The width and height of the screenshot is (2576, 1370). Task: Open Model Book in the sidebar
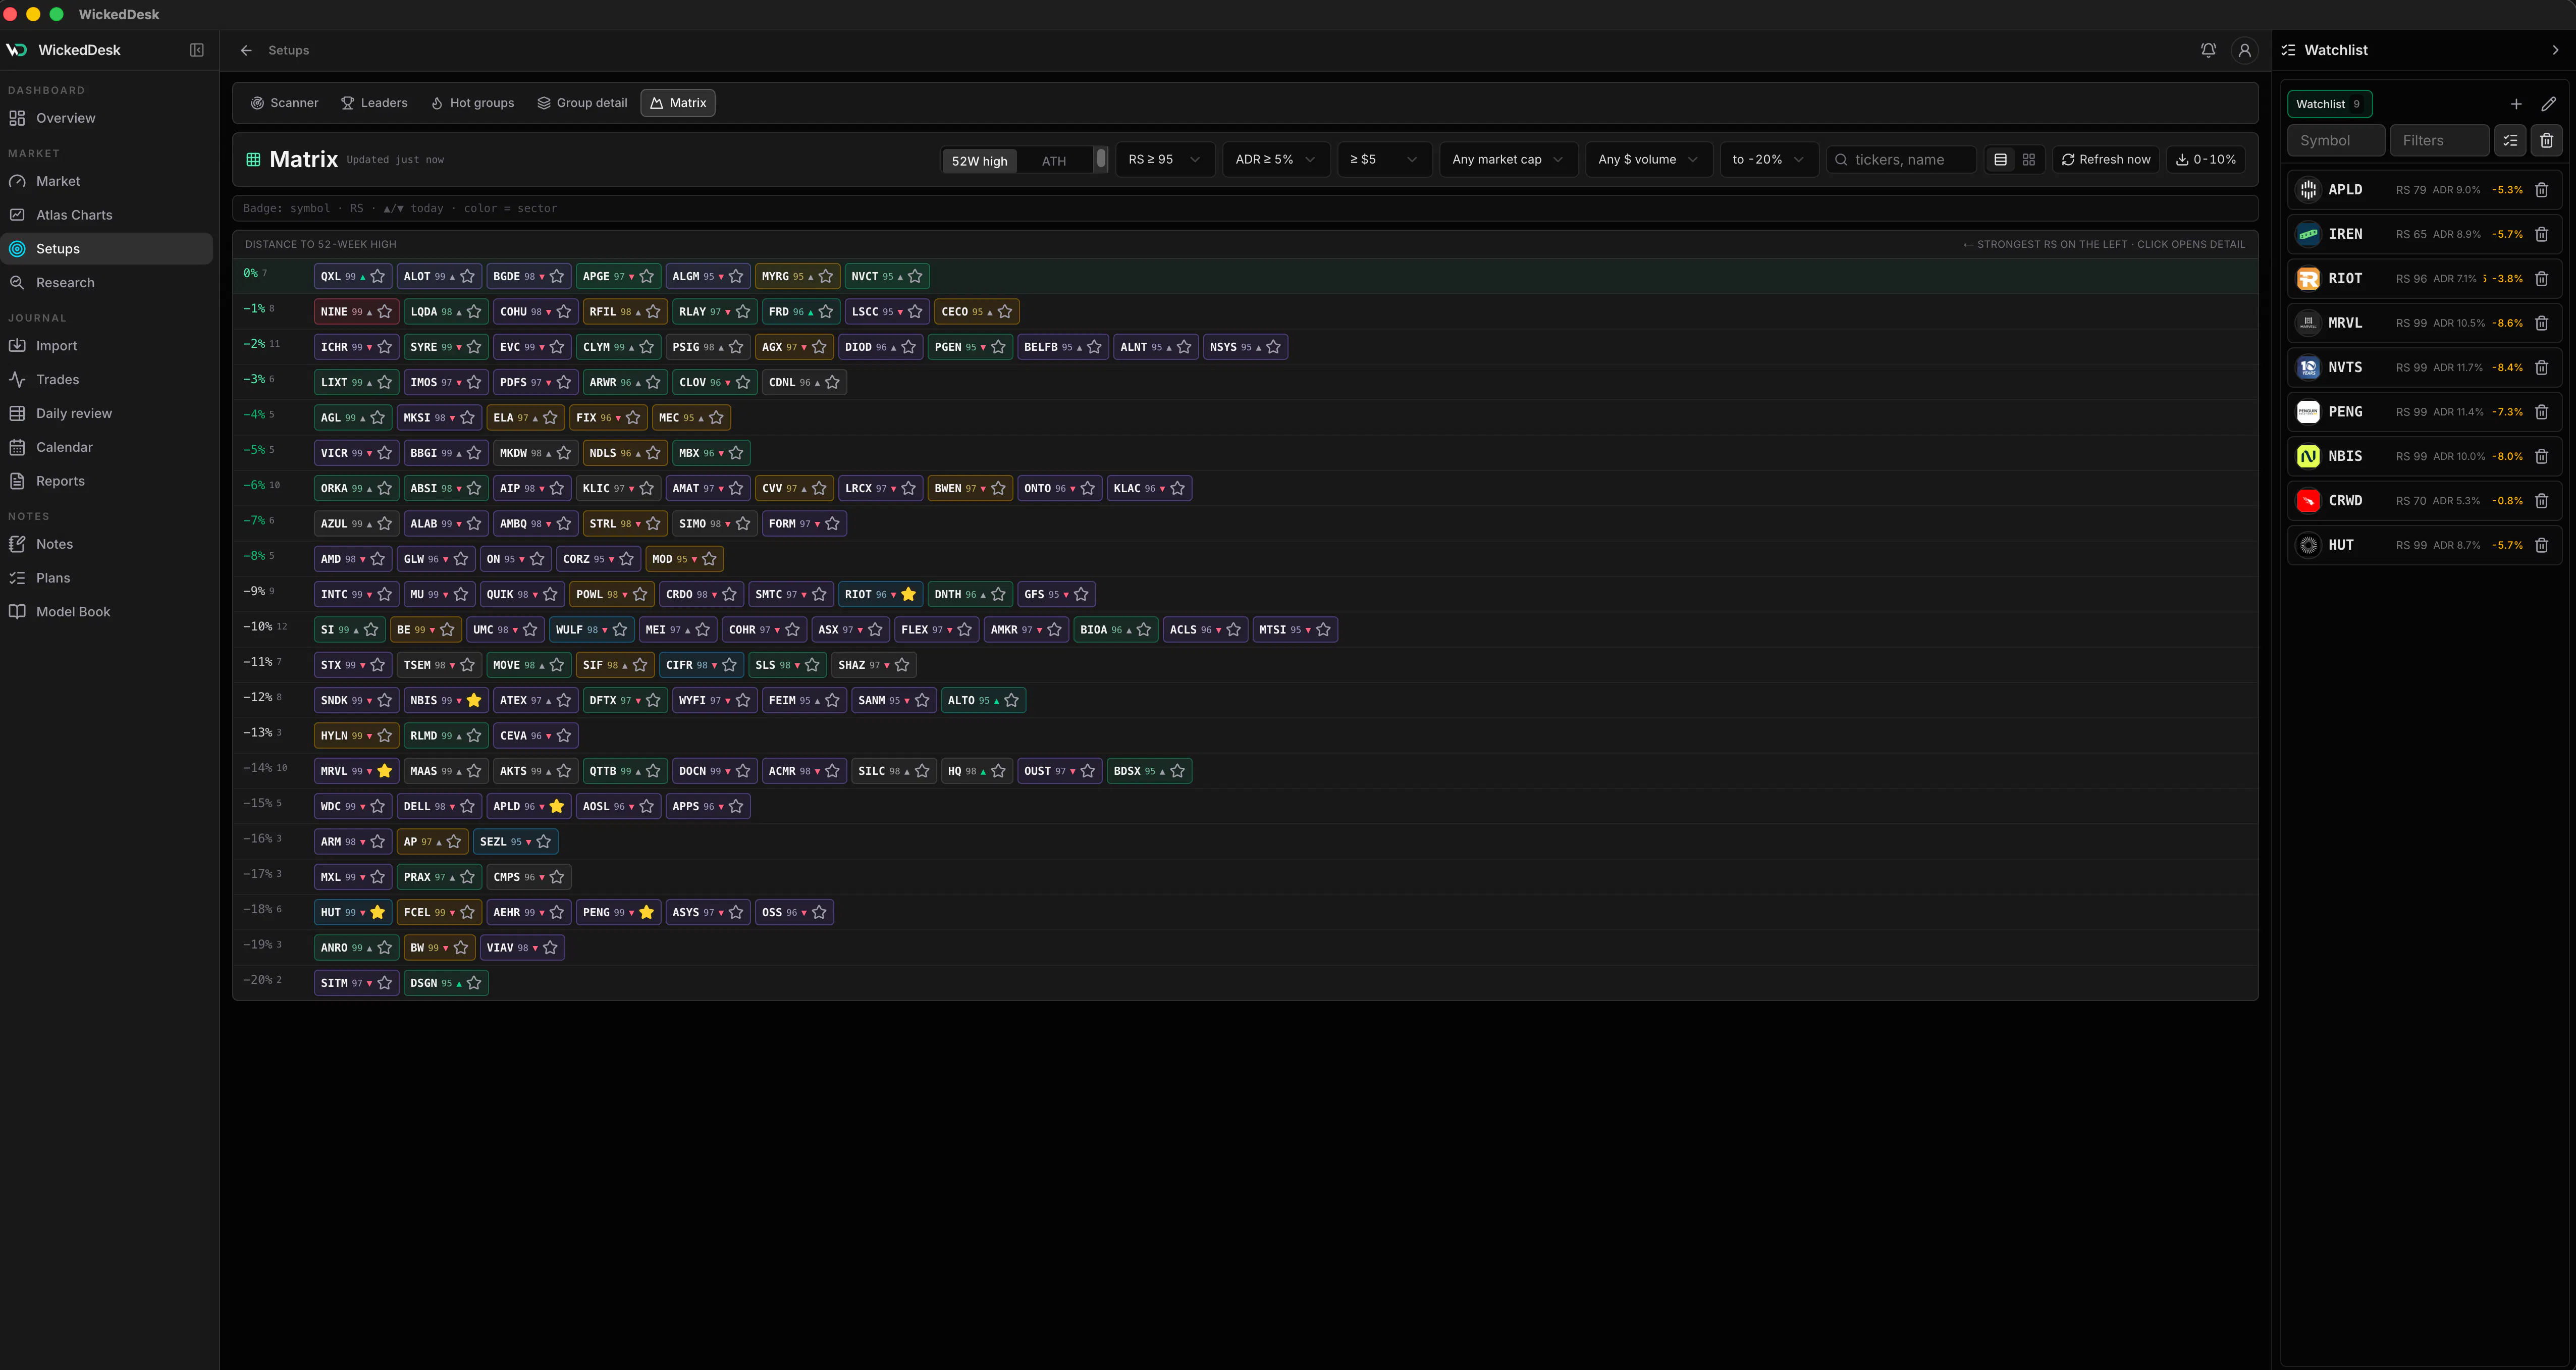point(108,612)
